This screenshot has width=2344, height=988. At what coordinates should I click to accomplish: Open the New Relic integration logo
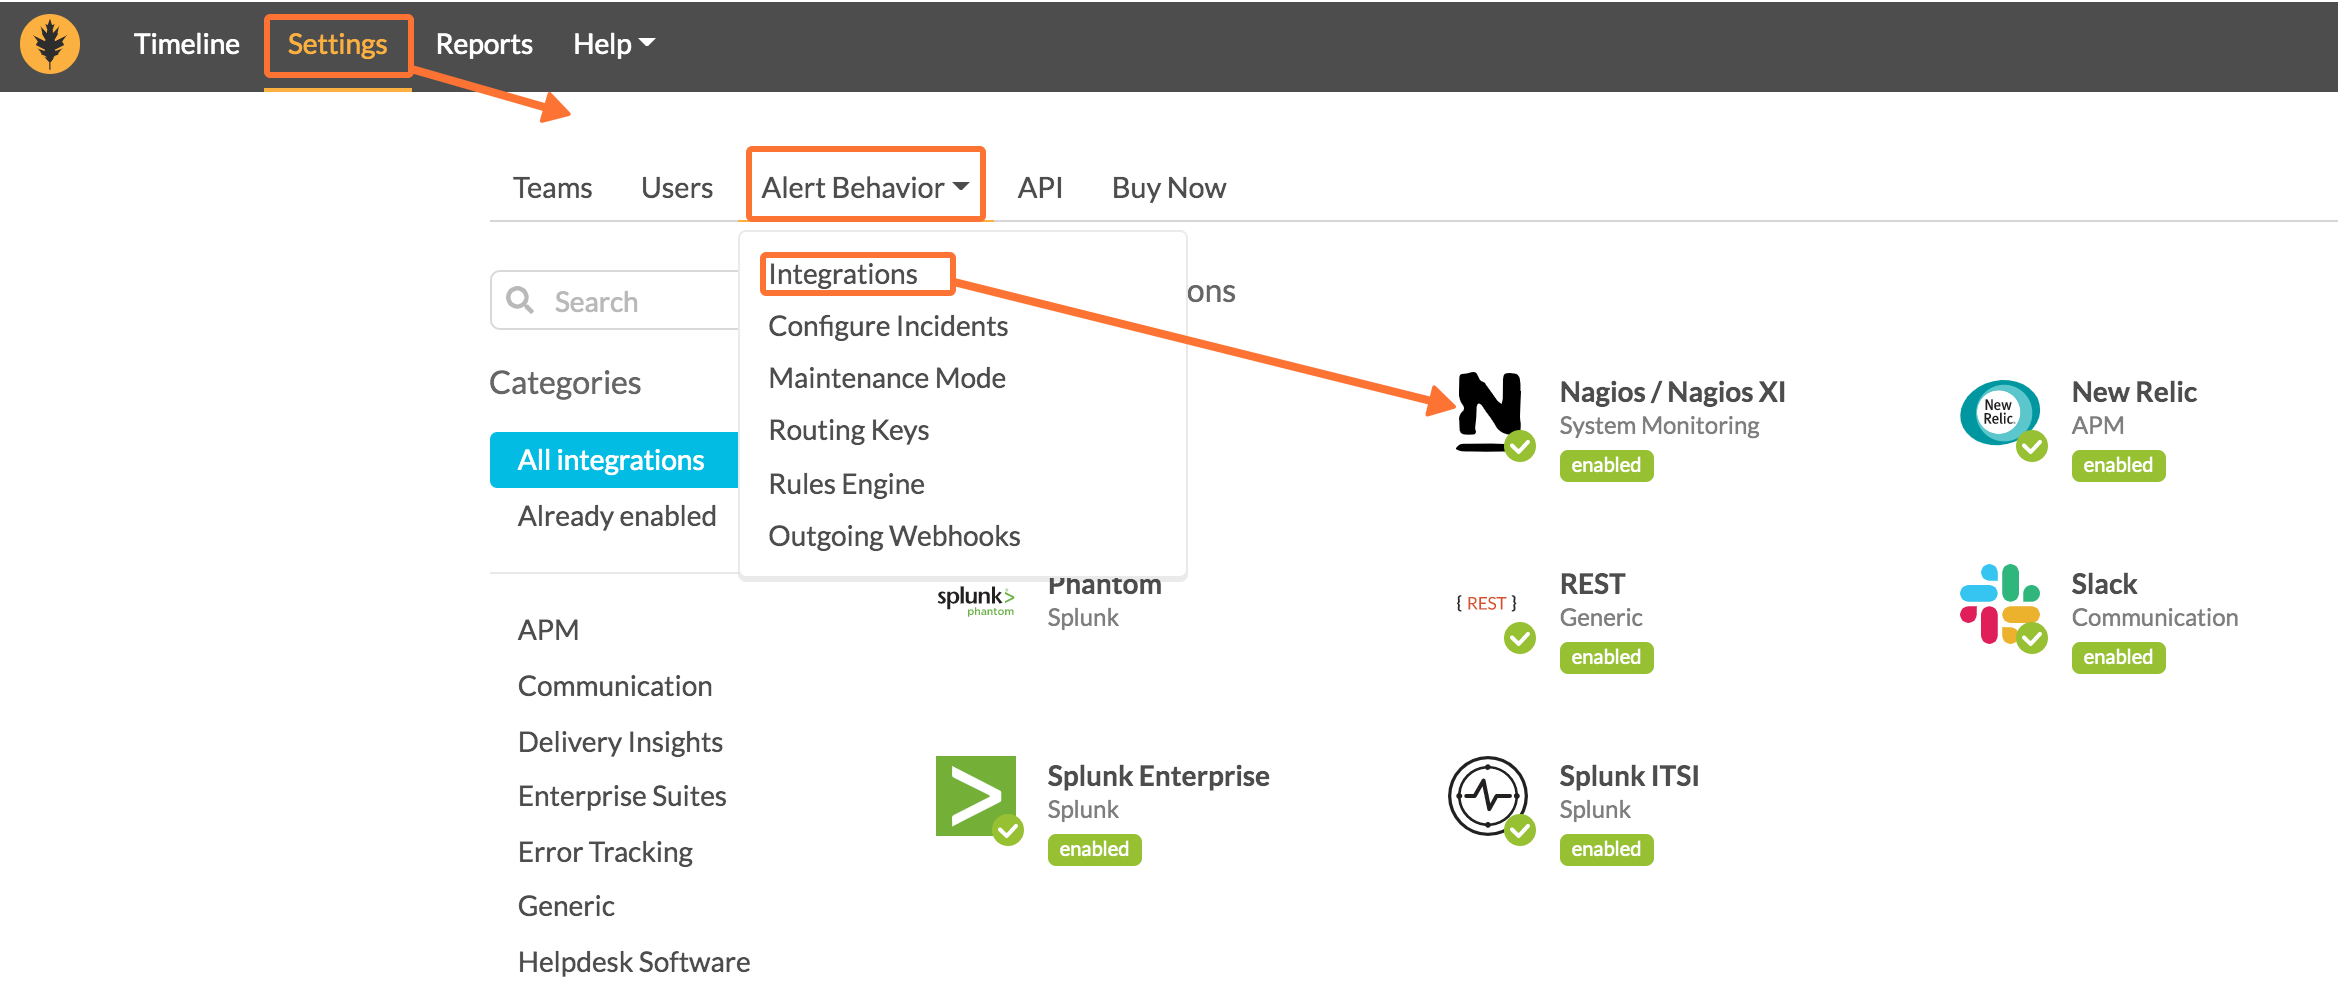[2000, 412]
